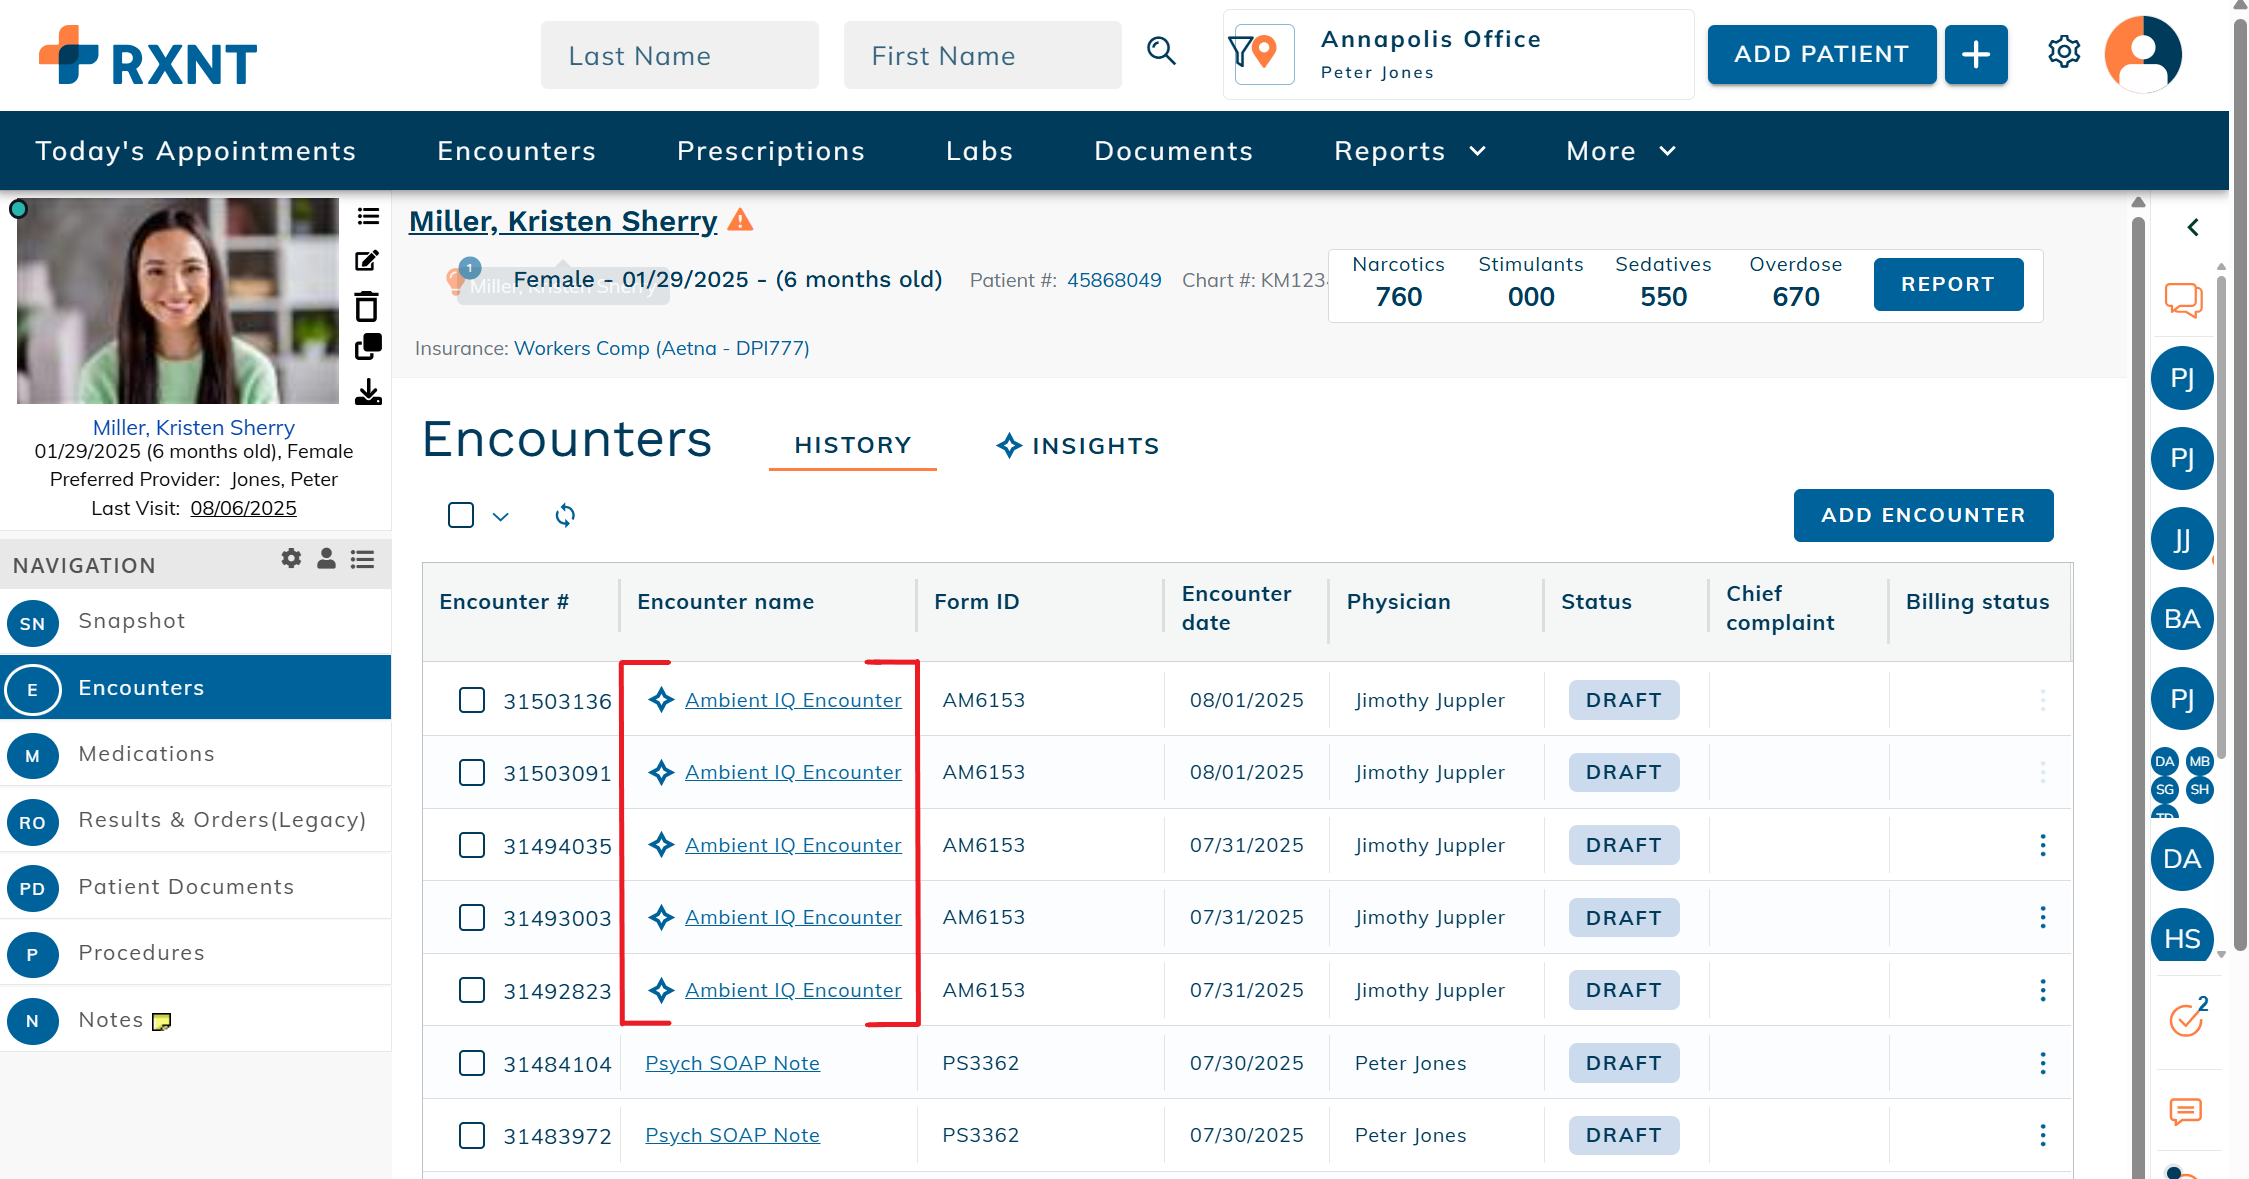
Task: Click the Add Encounter button
Action: tap(1922, 515)
